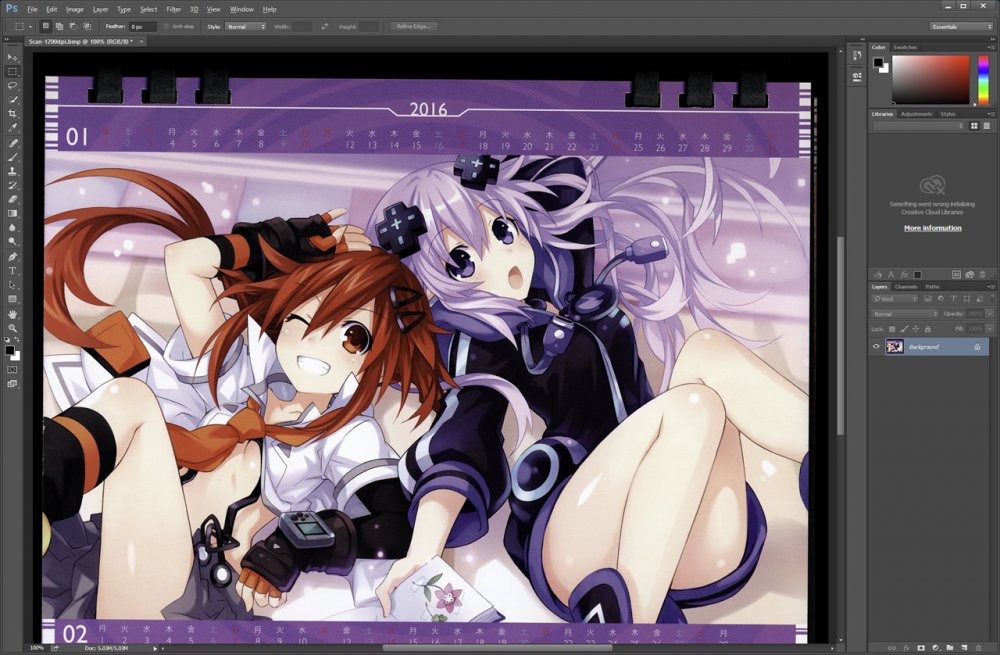Show Libraries items in grid view
This screenshot has height=655, width=1000.
(974, 126)
